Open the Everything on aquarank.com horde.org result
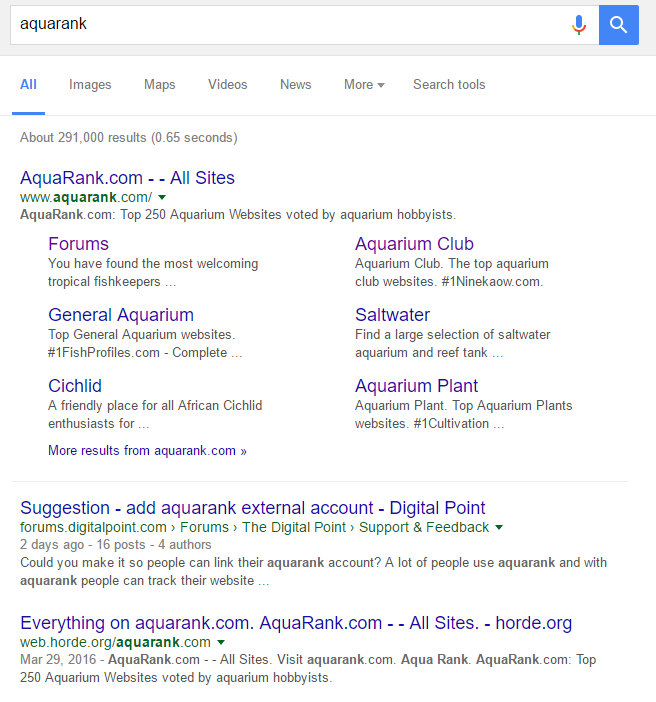This screenshot has height=702, width=656. [x=295, y=623]
